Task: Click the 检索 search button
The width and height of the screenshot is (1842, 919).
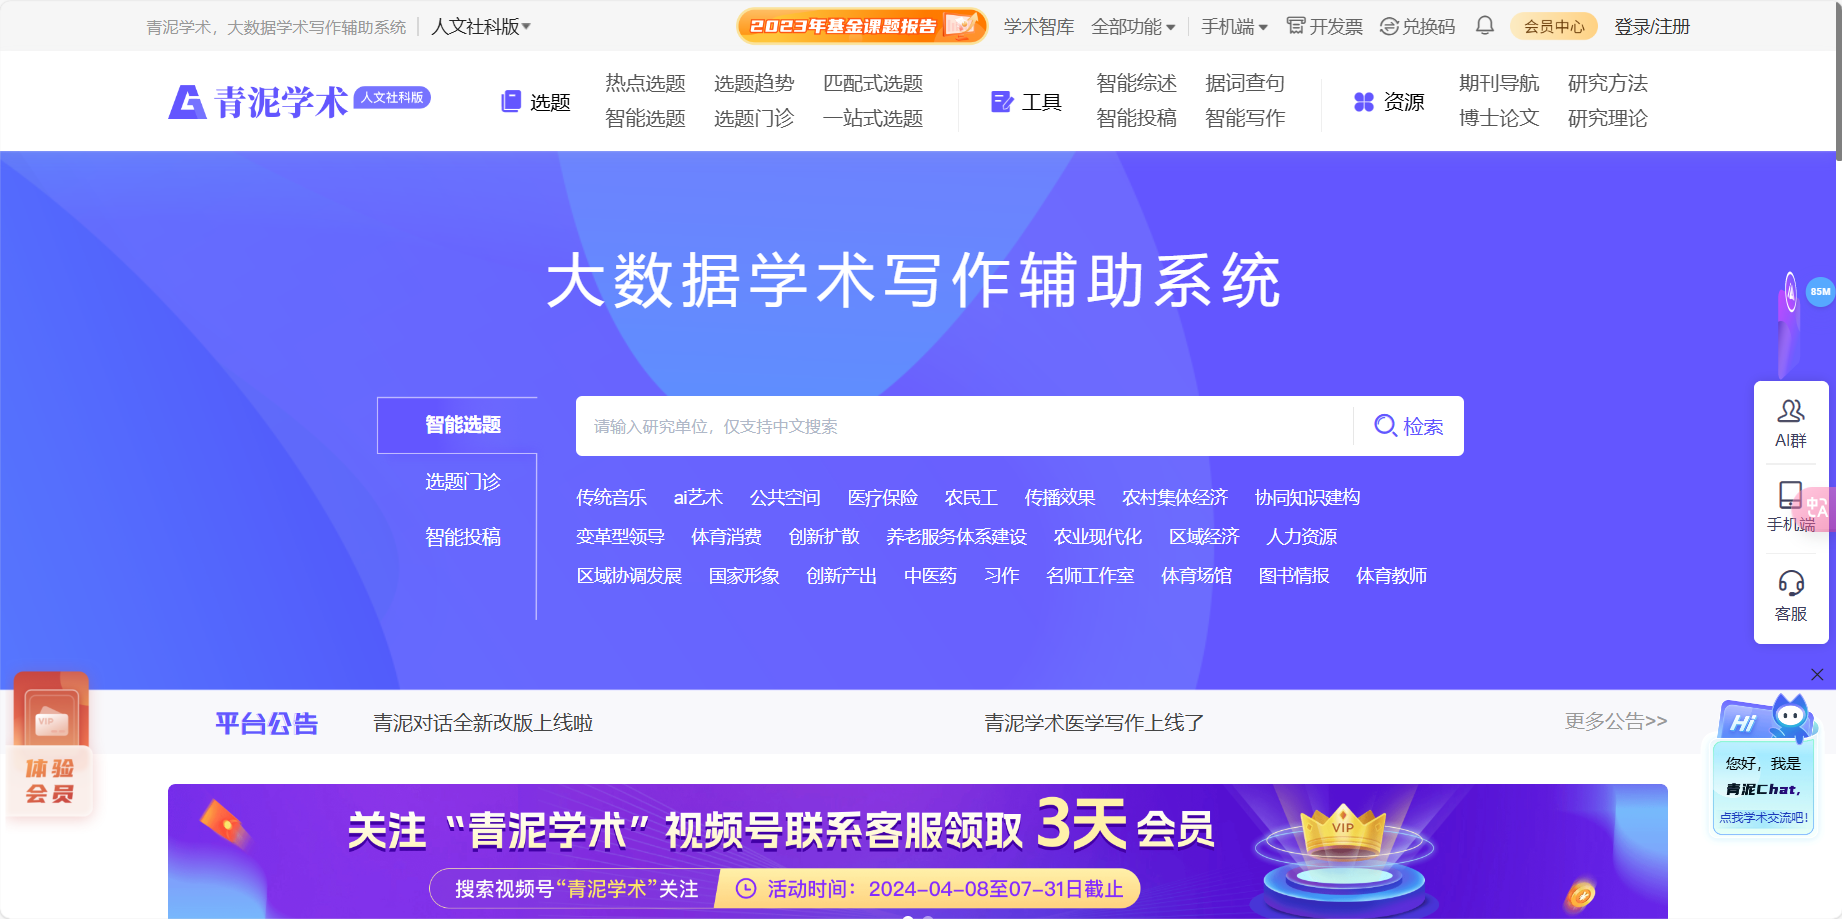Action: [1411, 426]
